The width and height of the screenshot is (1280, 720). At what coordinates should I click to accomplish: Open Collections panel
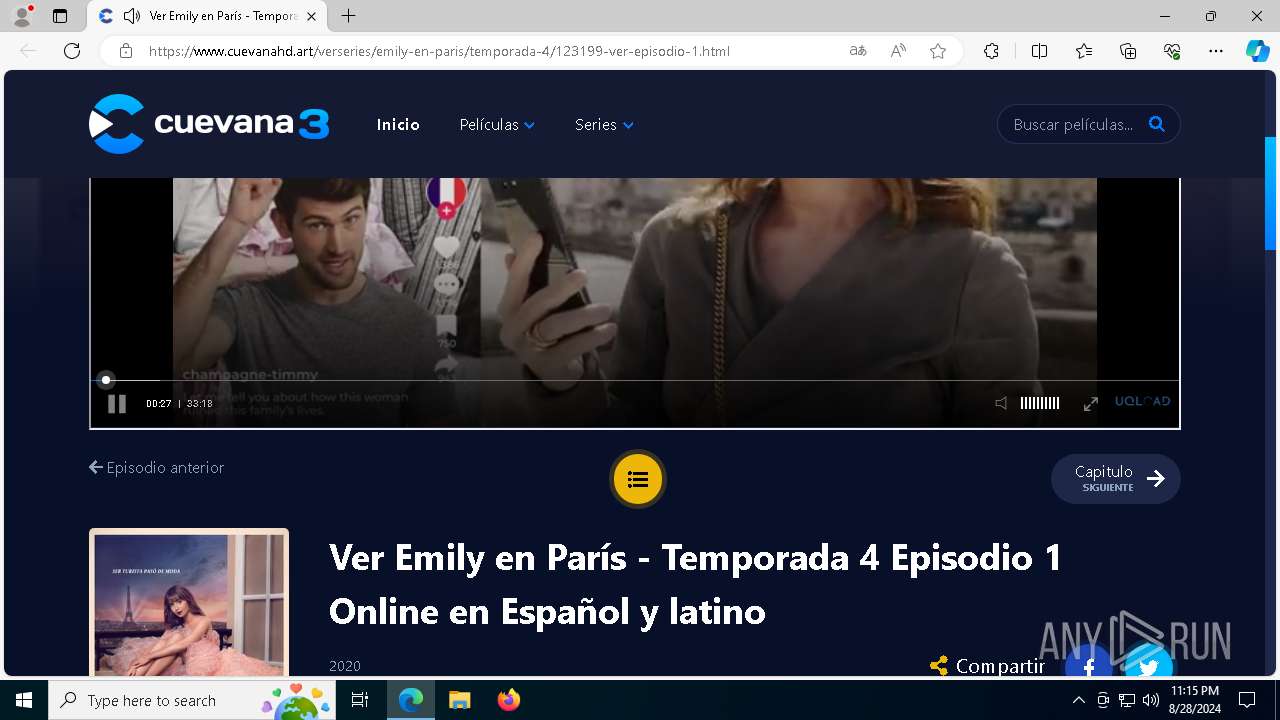click(x=1128, y=51)
